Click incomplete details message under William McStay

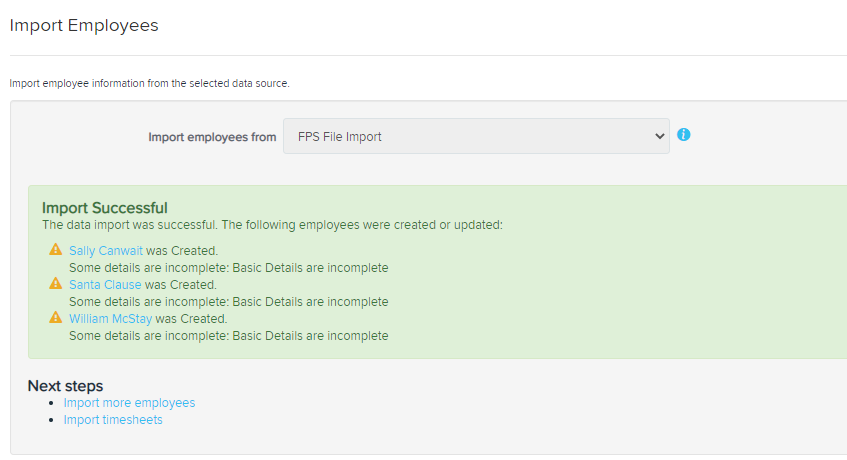pyautogui.click(x=228, y=336)
